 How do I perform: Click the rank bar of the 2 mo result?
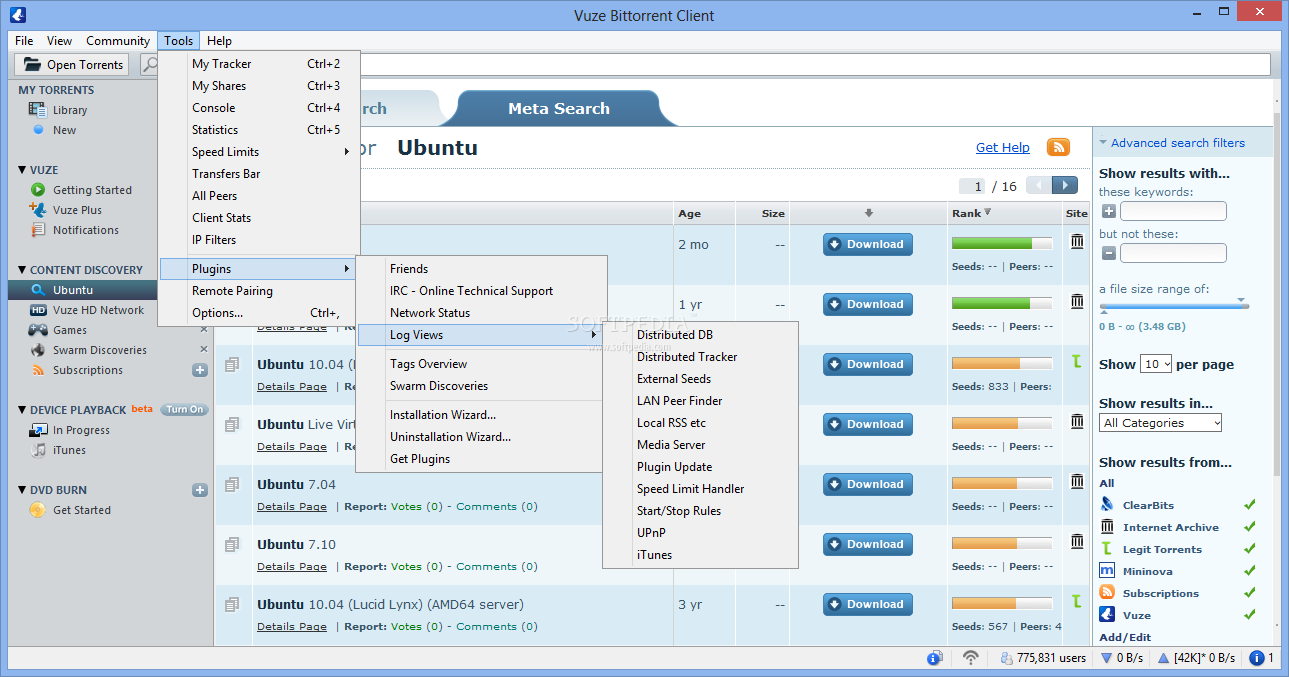click(x=1002, y=243)
